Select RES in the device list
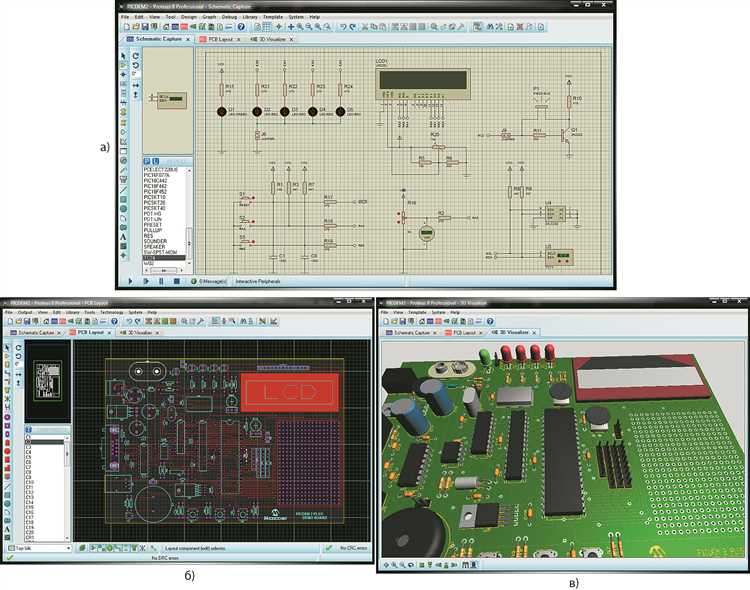 (x=148, y=236)
